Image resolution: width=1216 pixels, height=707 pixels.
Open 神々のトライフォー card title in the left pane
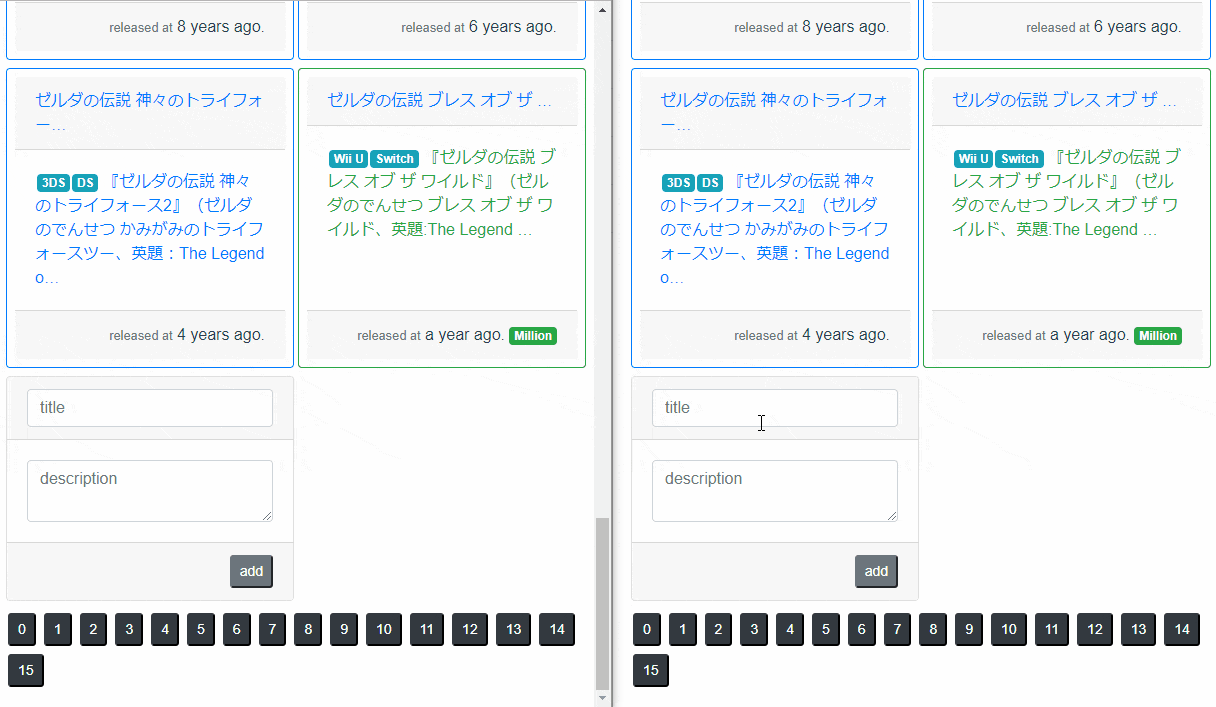pos(149,112)
